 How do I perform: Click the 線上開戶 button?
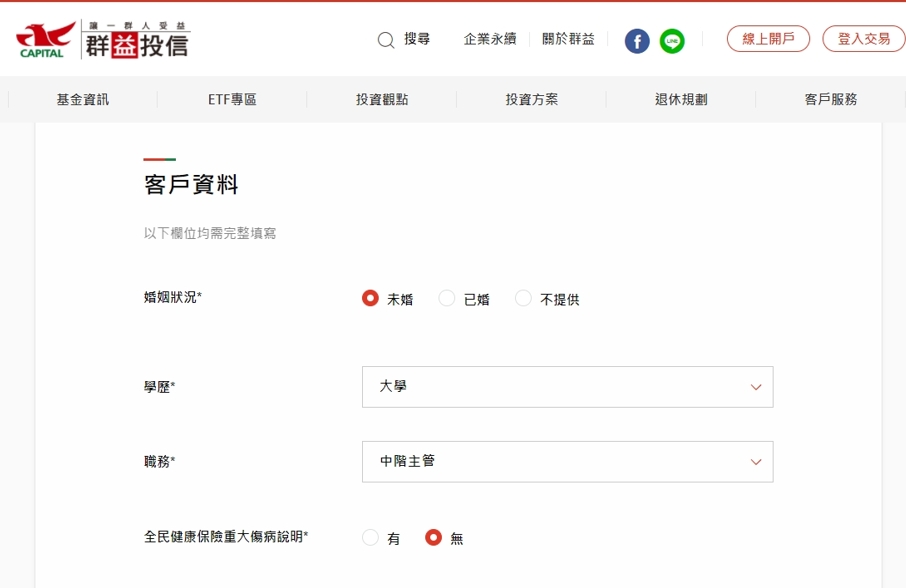[768, 39]
